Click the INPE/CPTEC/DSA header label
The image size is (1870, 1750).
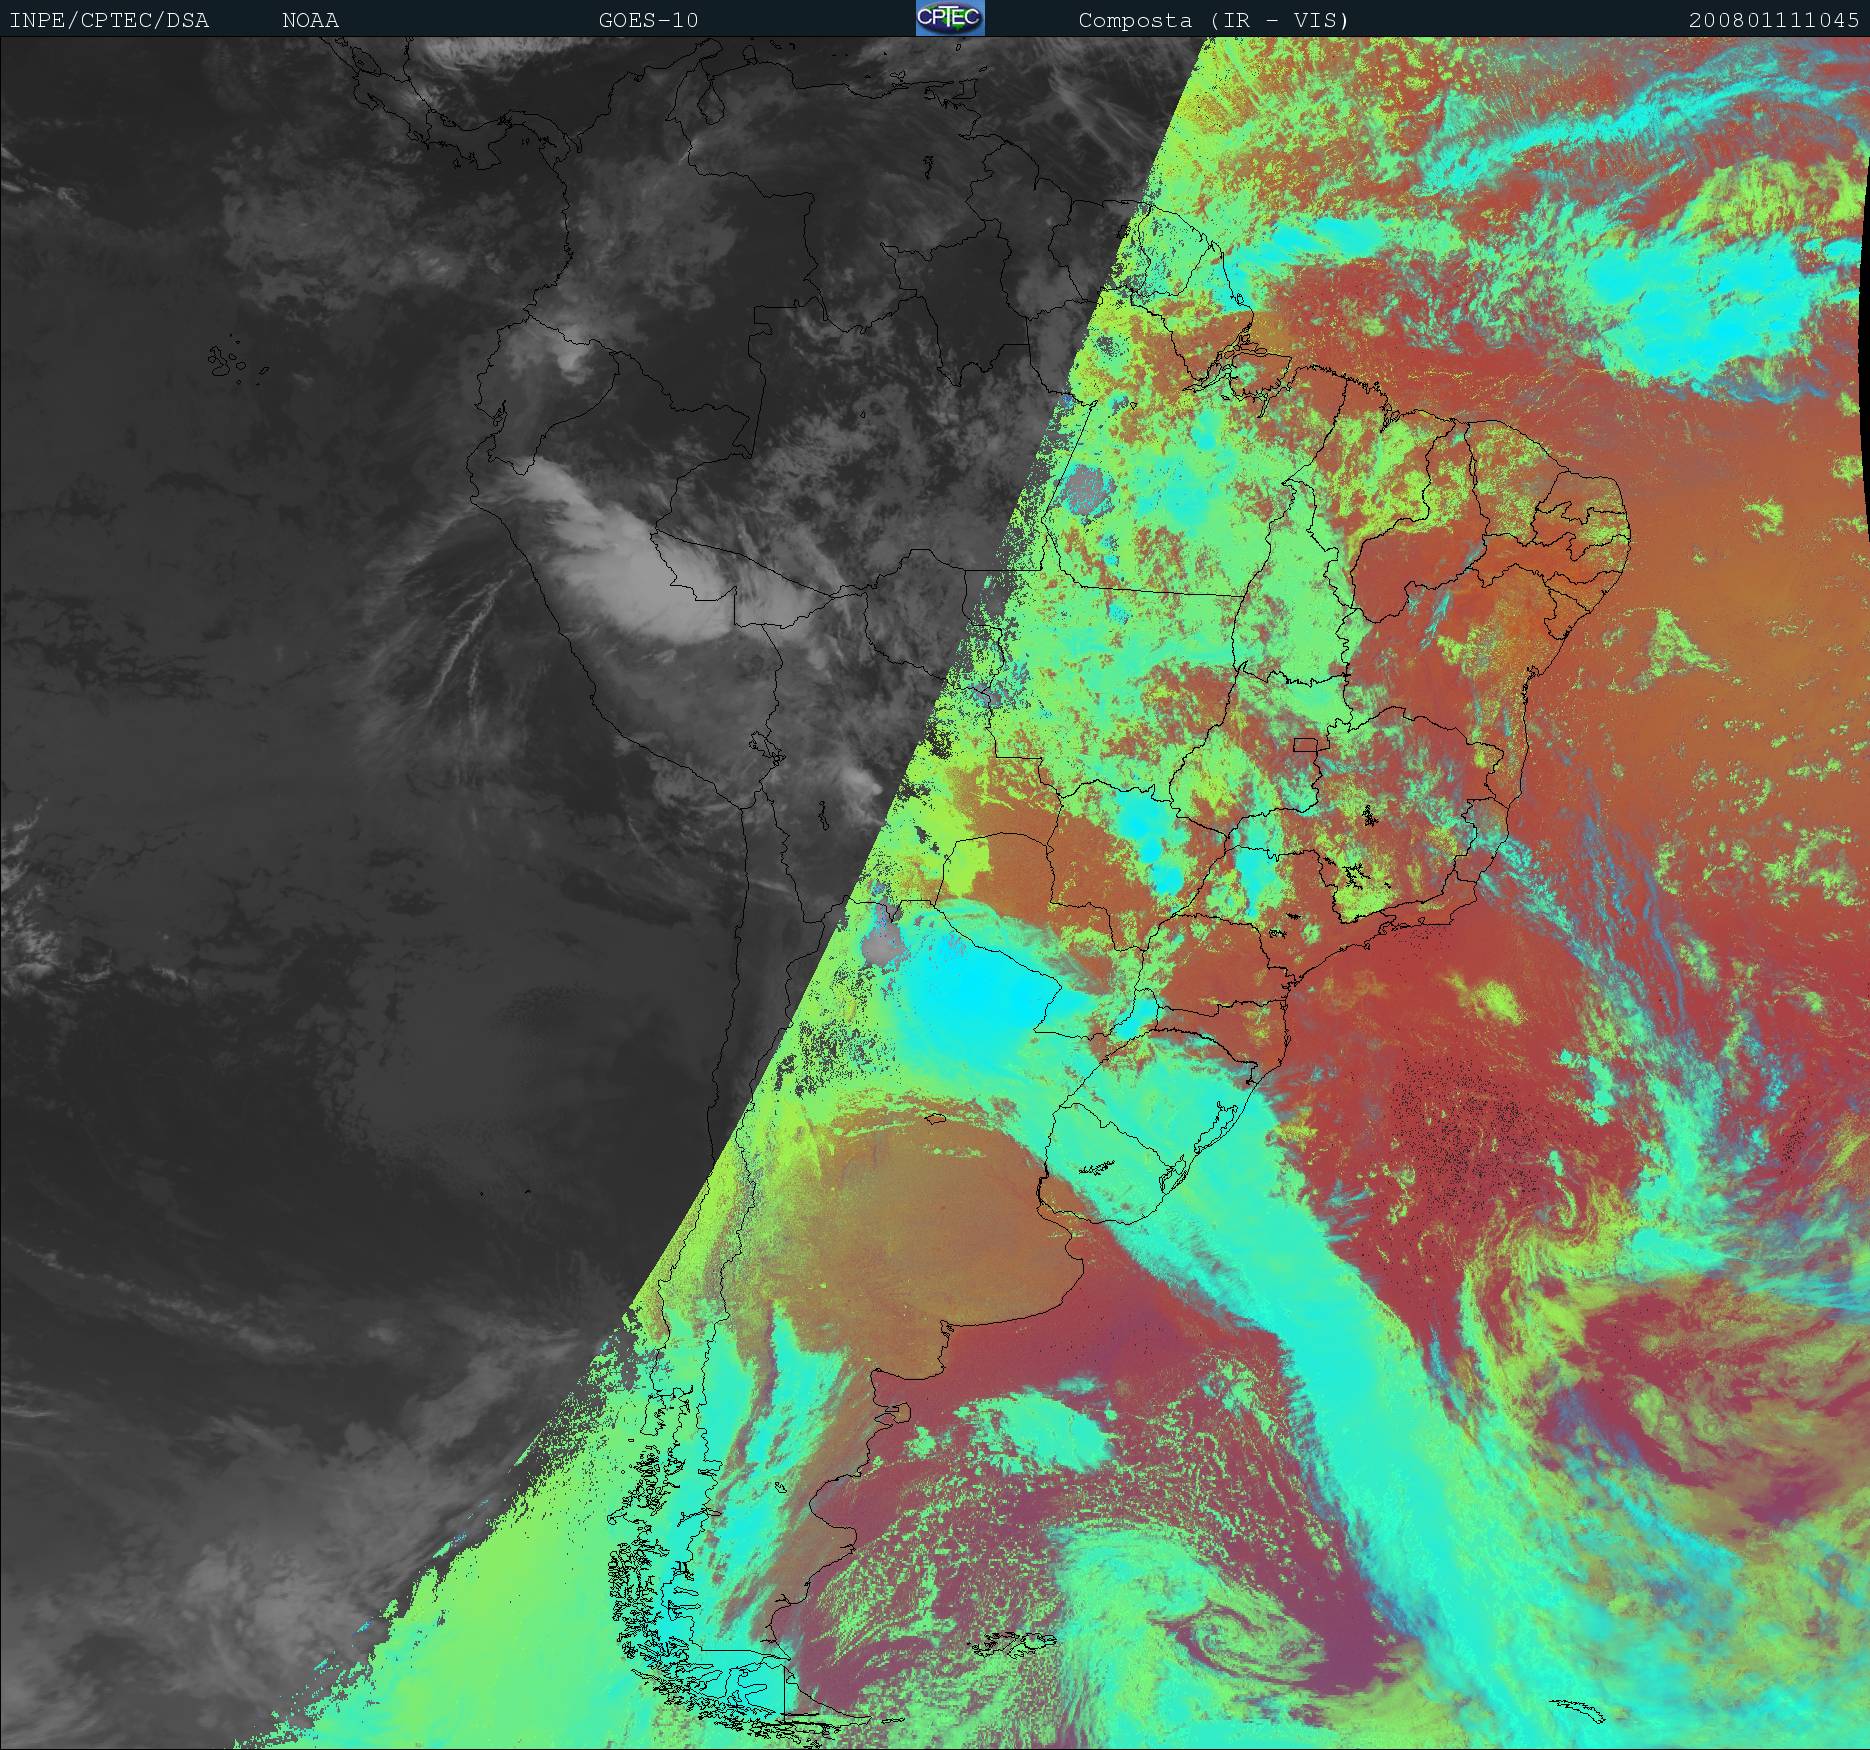pos(109,20)
